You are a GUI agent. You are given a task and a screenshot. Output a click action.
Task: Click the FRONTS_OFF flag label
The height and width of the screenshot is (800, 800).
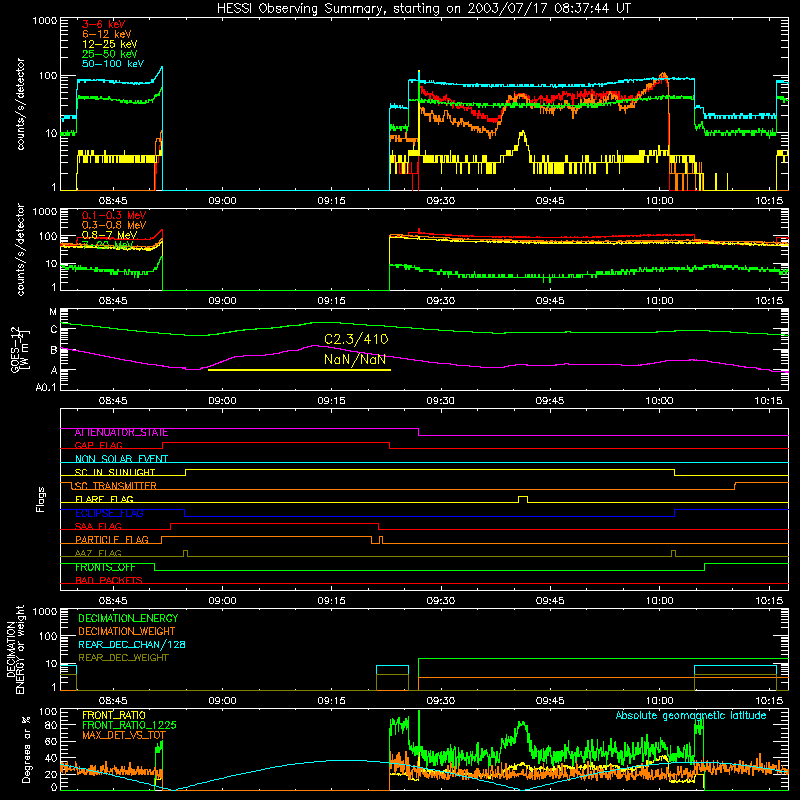click(x=105, y=567)
